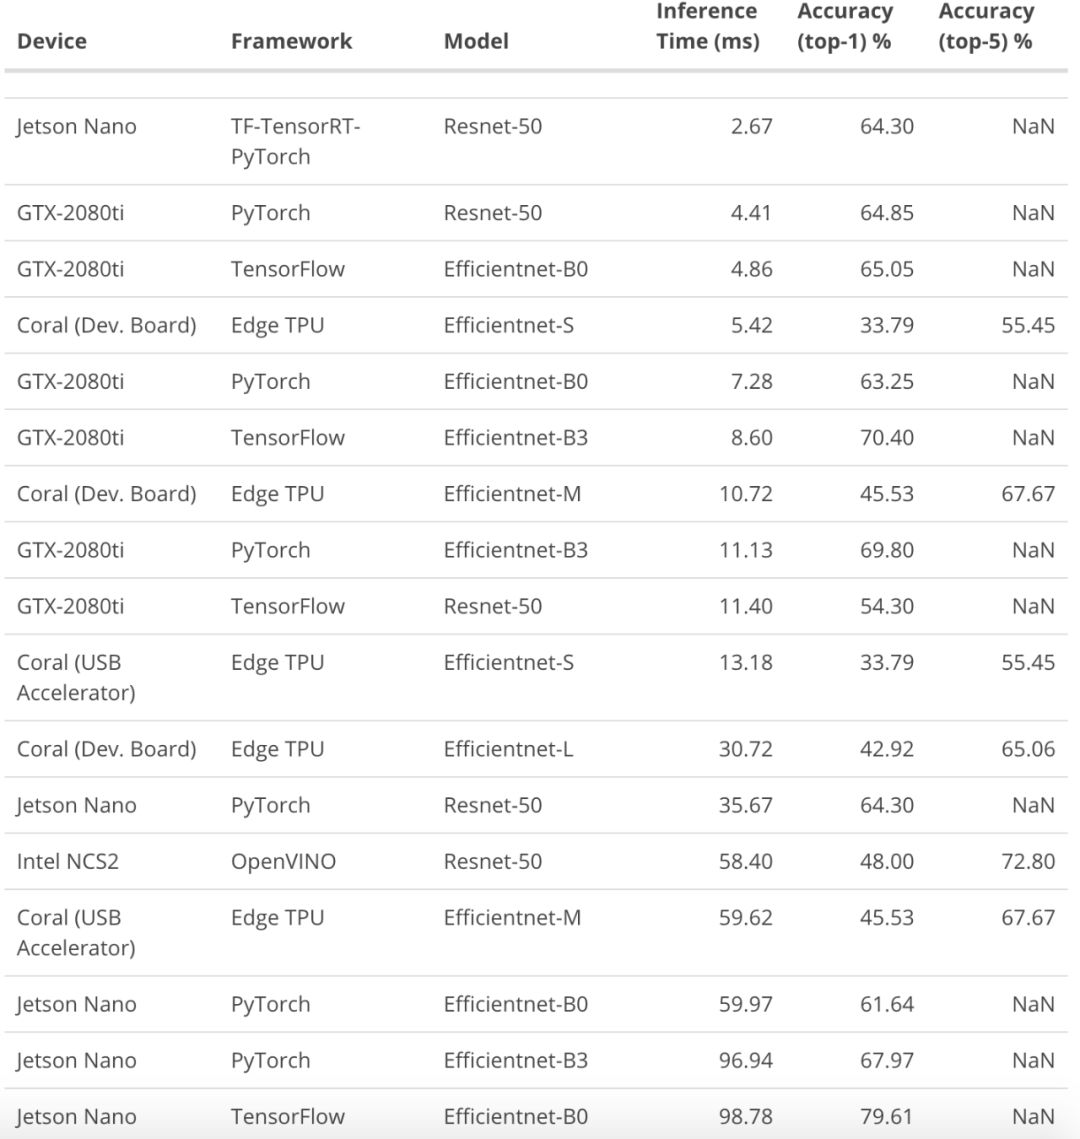Select the 70.40 top-1 accuracy cell
The height and width of the screenshot is (1139, 1080).
(887, 437)
